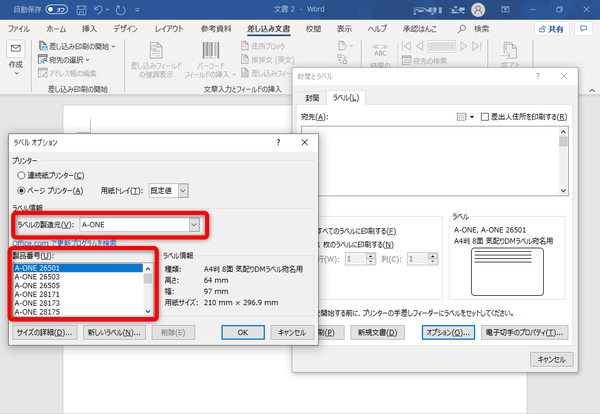
Task: Confirm label options with OK
Action: (x=243, y=333)
